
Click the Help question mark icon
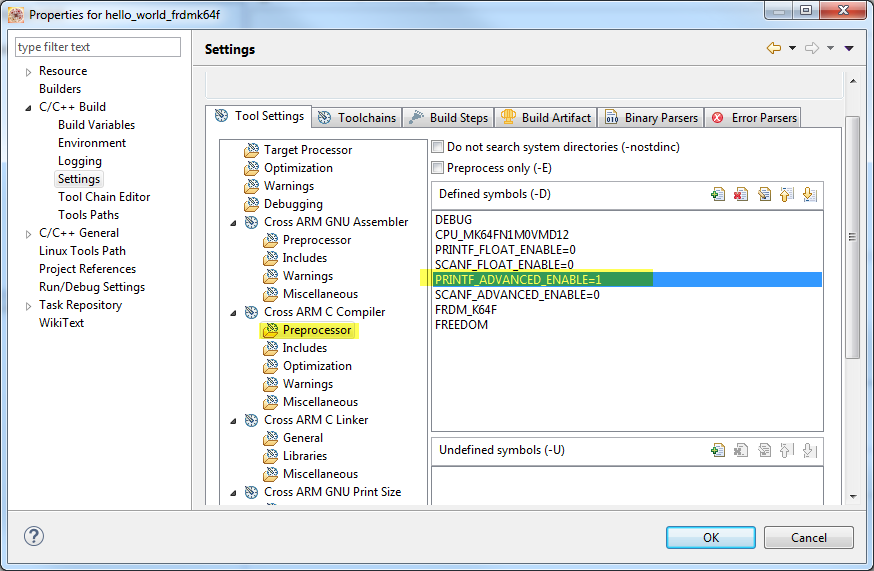(x=34, y=537)
